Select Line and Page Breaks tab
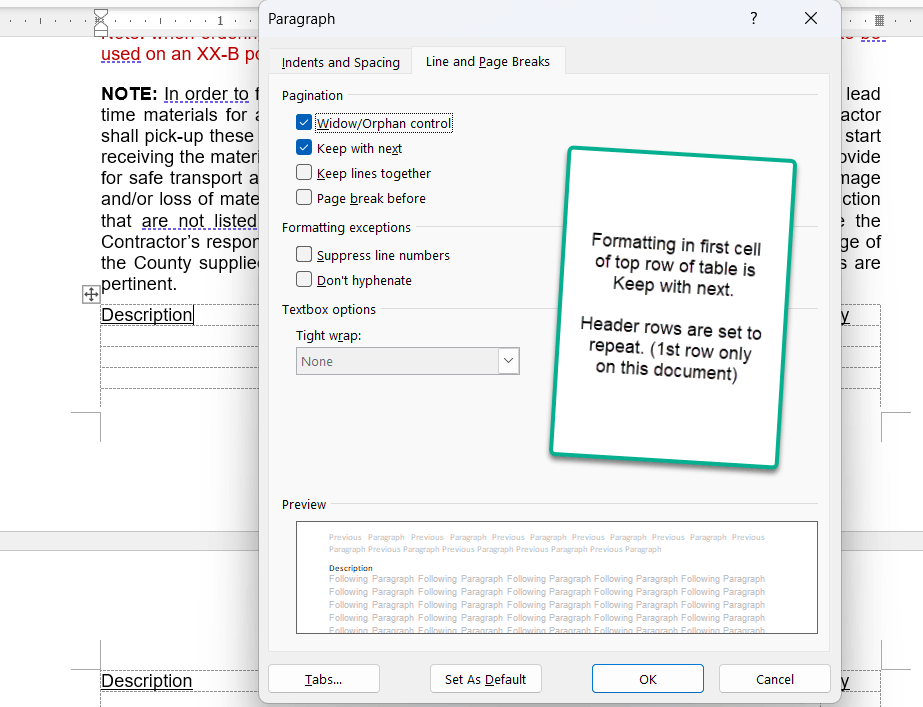This screenshot has width=923, height=707. click(x=488, y=61)
